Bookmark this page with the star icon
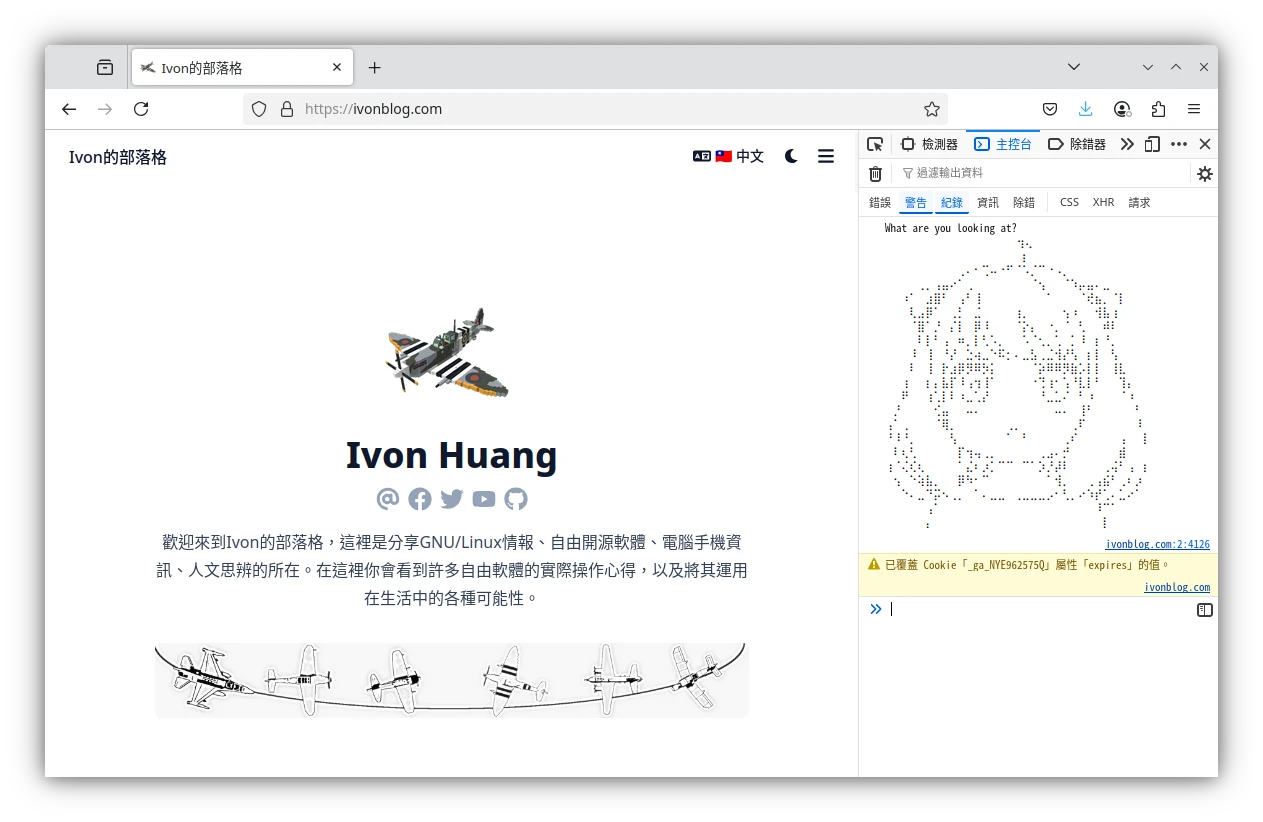This screenshot has width=1263, height=822. click(x=932, y=109)
